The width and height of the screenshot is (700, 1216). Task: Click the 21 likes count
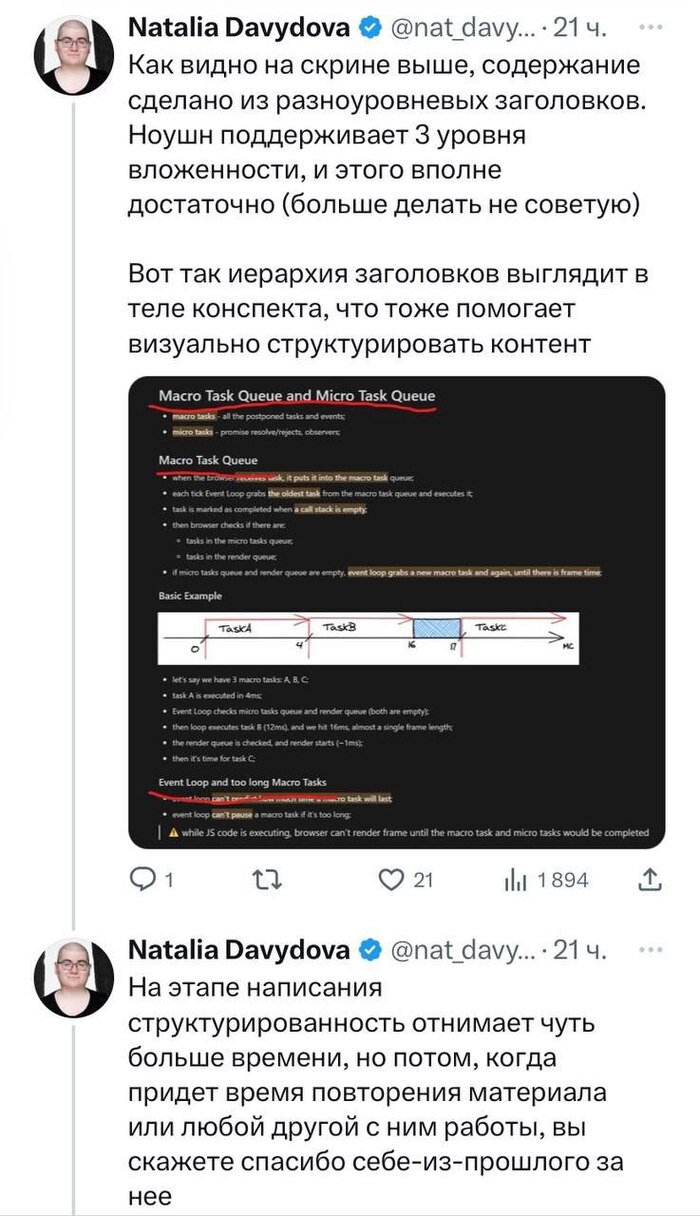(x=422, y=880)
